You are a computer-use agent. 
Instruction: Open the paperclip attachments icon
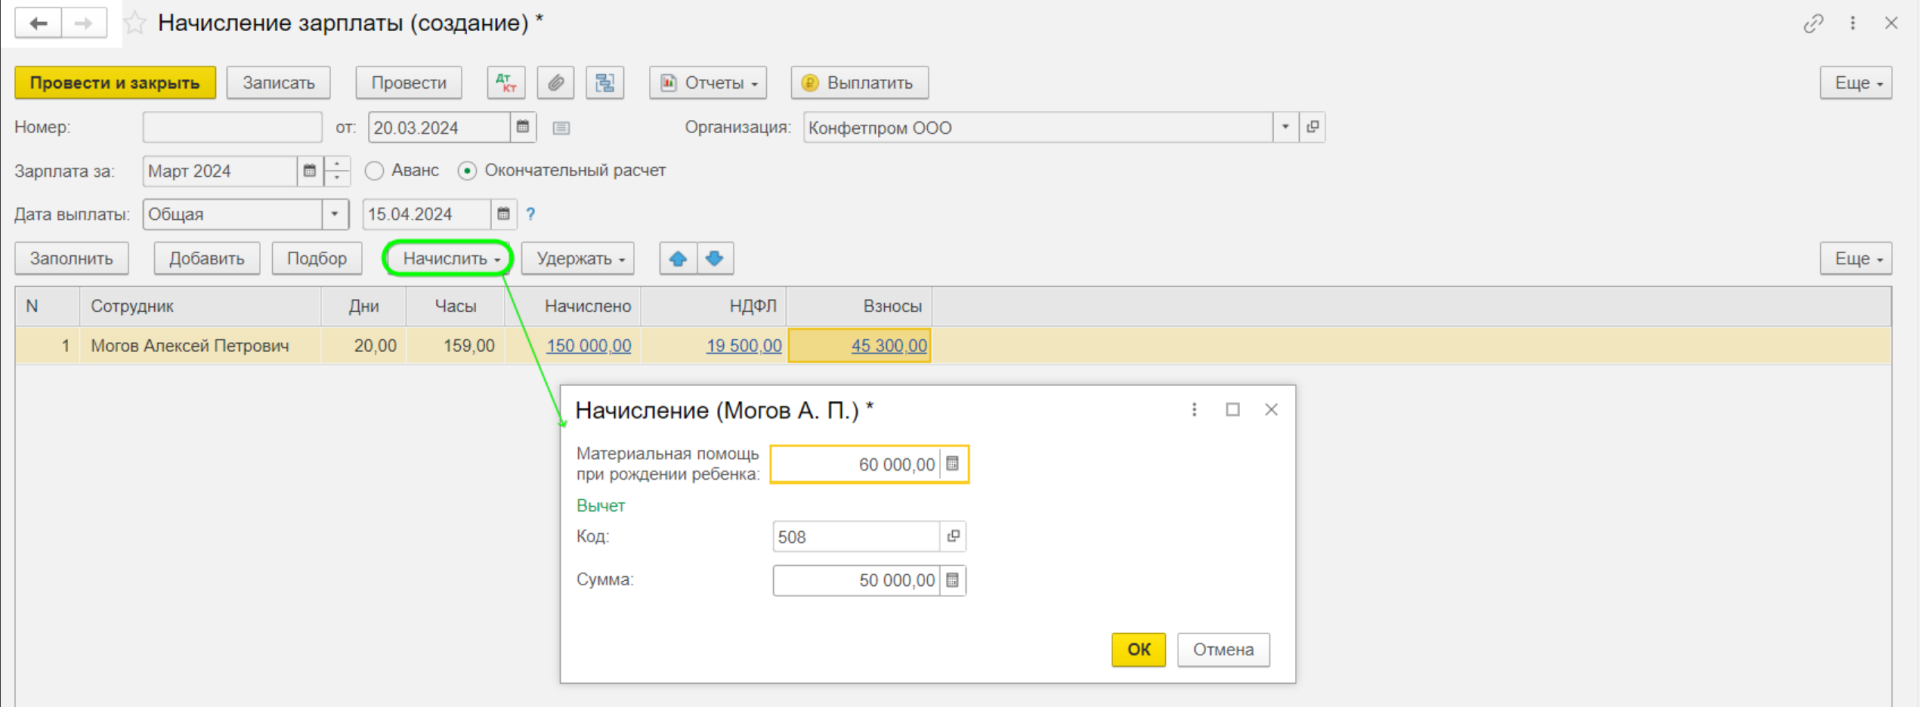[555, 83]
